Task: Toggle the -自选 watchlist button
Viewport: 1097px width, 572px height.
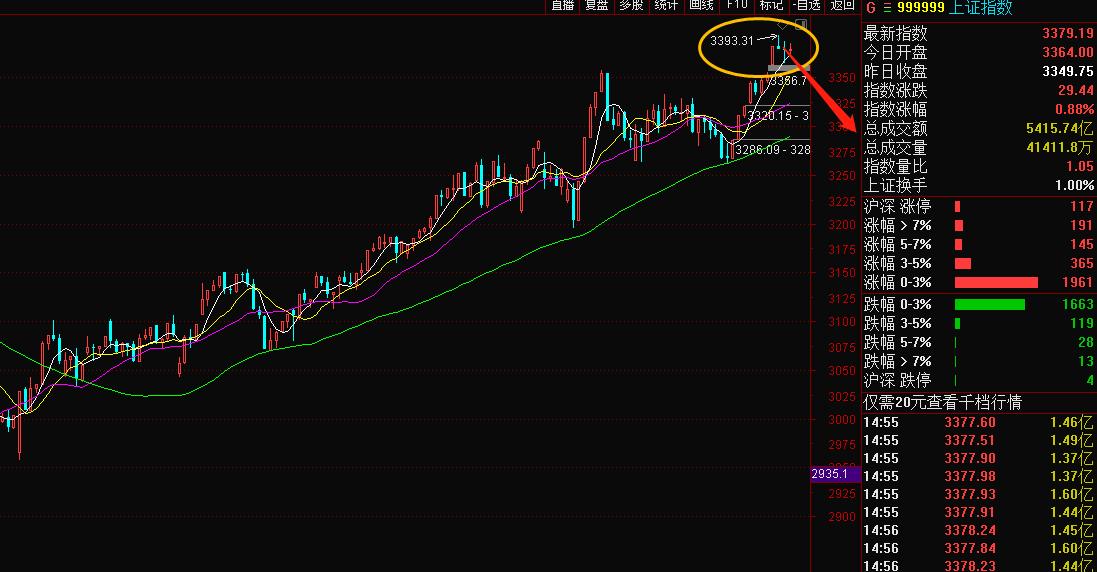Action: 806,6
